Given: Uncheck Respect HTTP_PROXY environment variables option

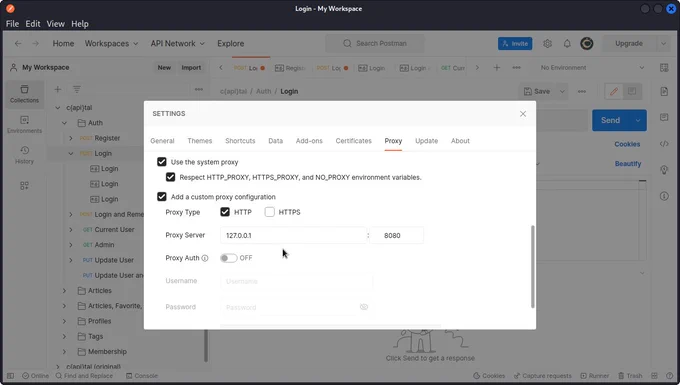Looking at the screenshot, I should click(x=170, y=177).
